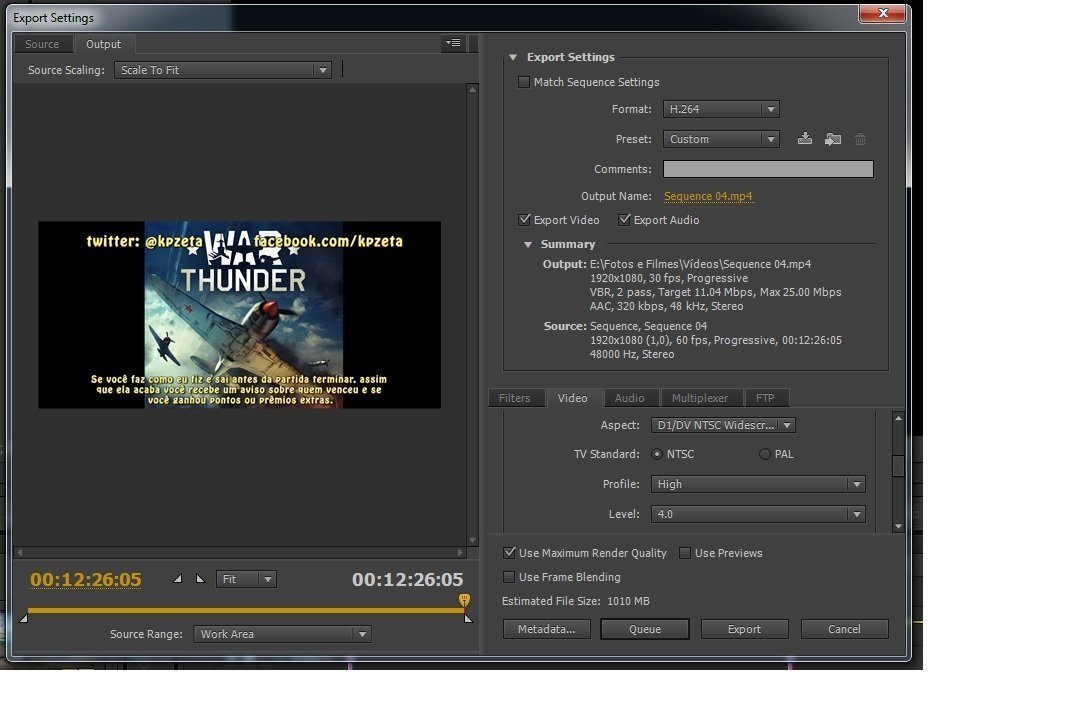Open the Audio tab
1080x720 pixels.
[630, 398]
